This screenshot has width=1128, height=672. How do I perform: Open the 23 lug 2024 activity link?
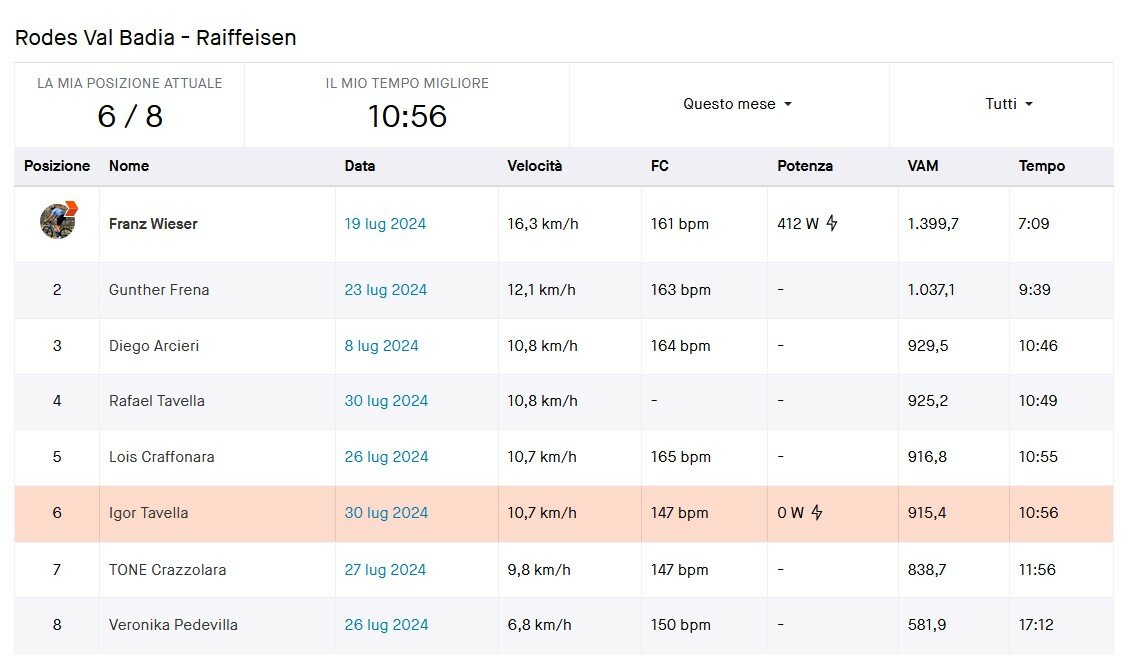(x=386, y=290)
